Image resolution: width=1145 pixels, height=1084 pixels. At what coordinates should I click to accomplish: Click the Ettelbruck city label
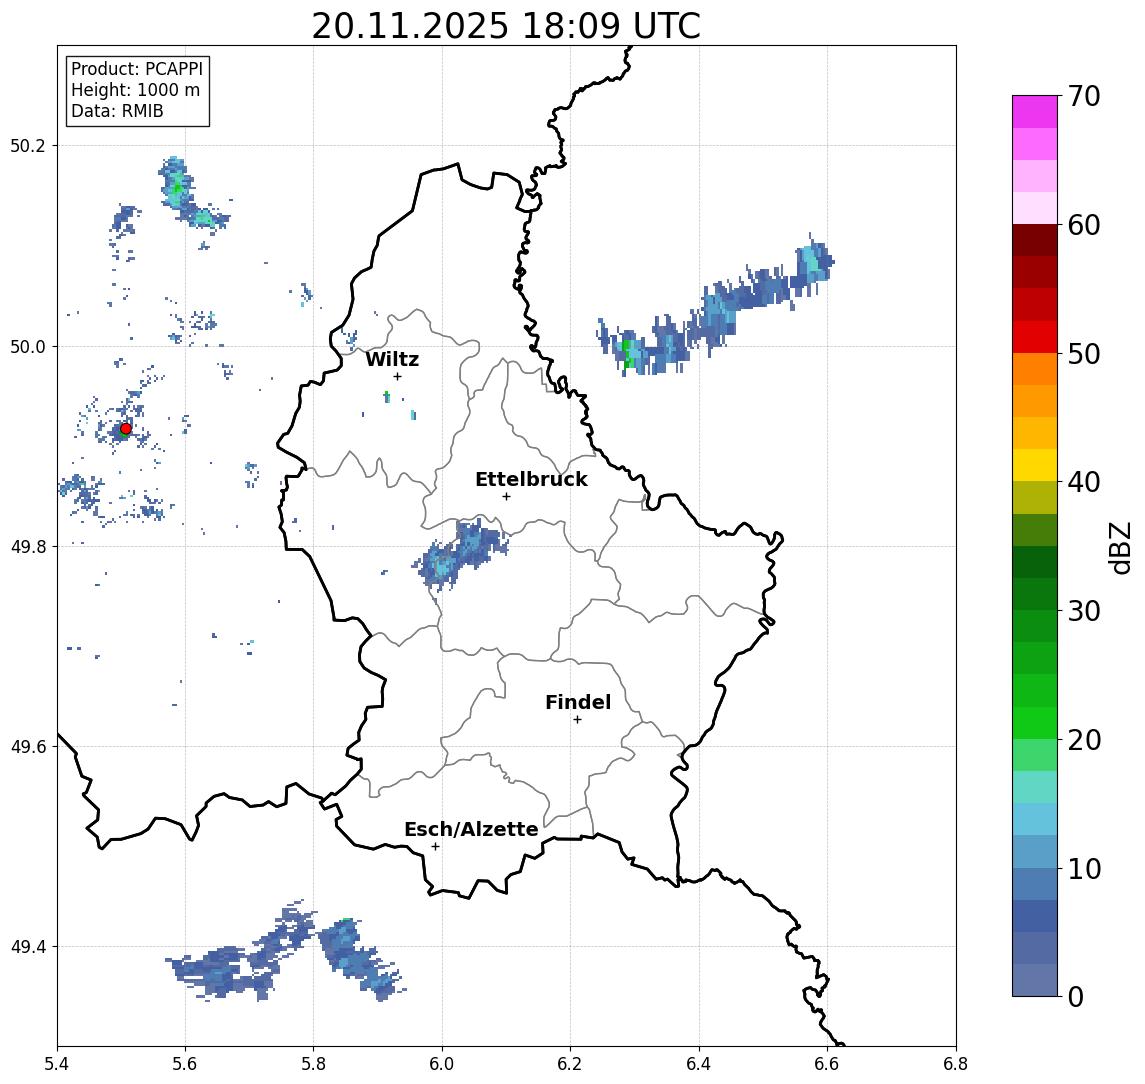(531, 479)
